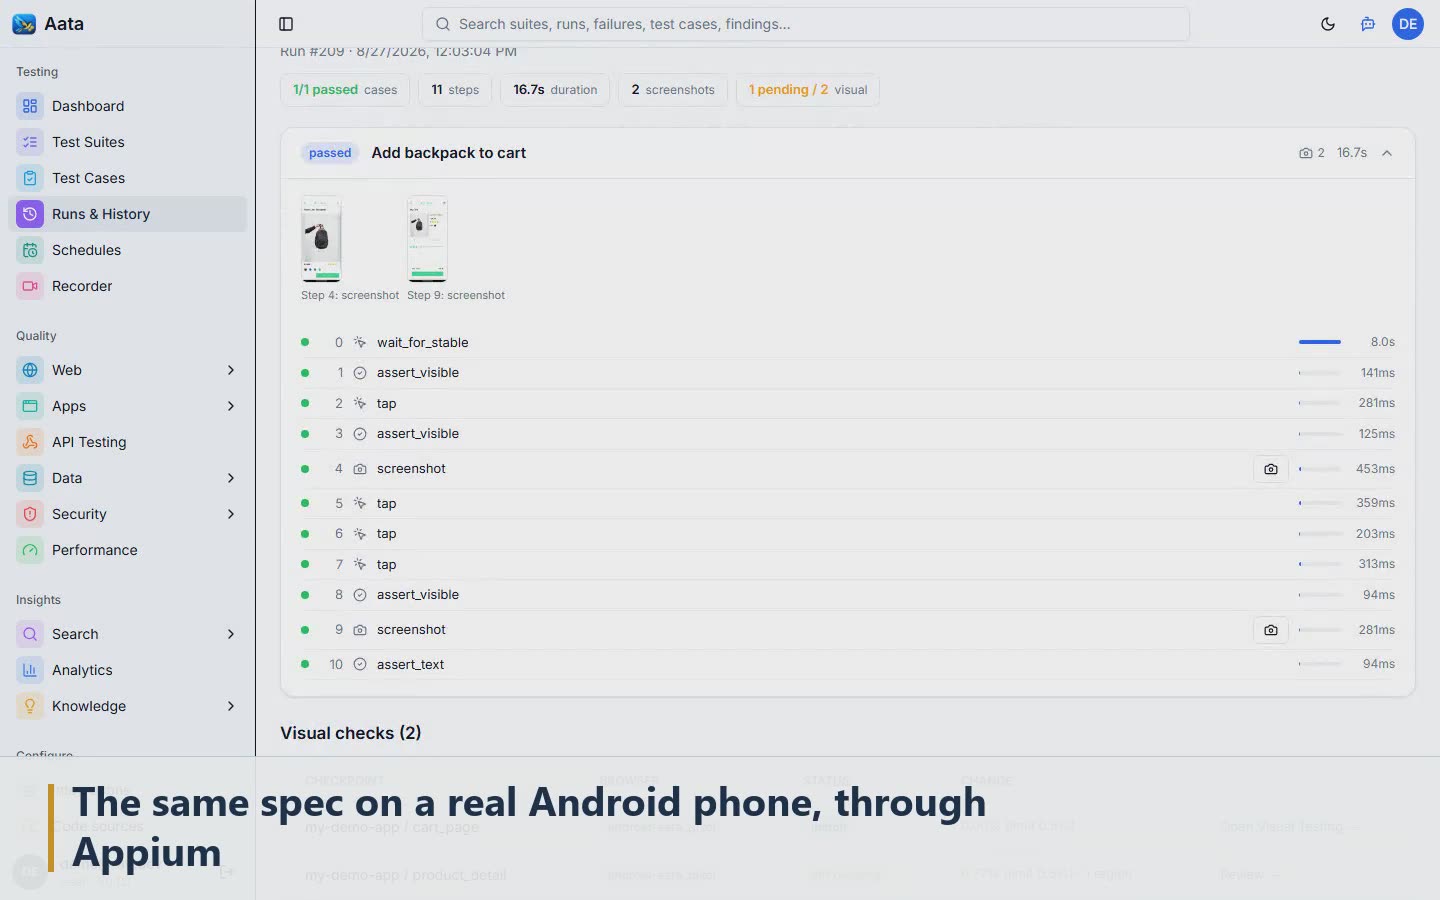Collapse the Add backpack to cart case
Screen dimensions: 1440x900
(1387, 153)
